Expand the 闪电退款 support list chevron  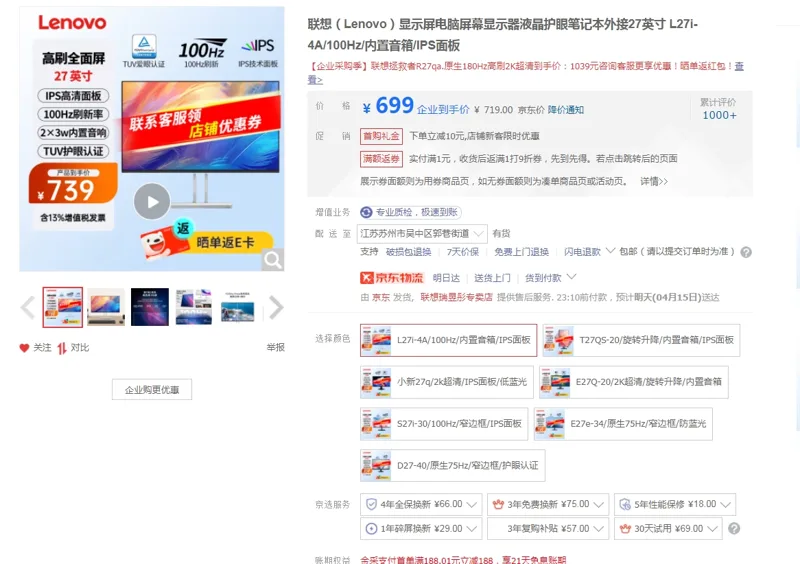pyautogui.click(x=610, y=251)
